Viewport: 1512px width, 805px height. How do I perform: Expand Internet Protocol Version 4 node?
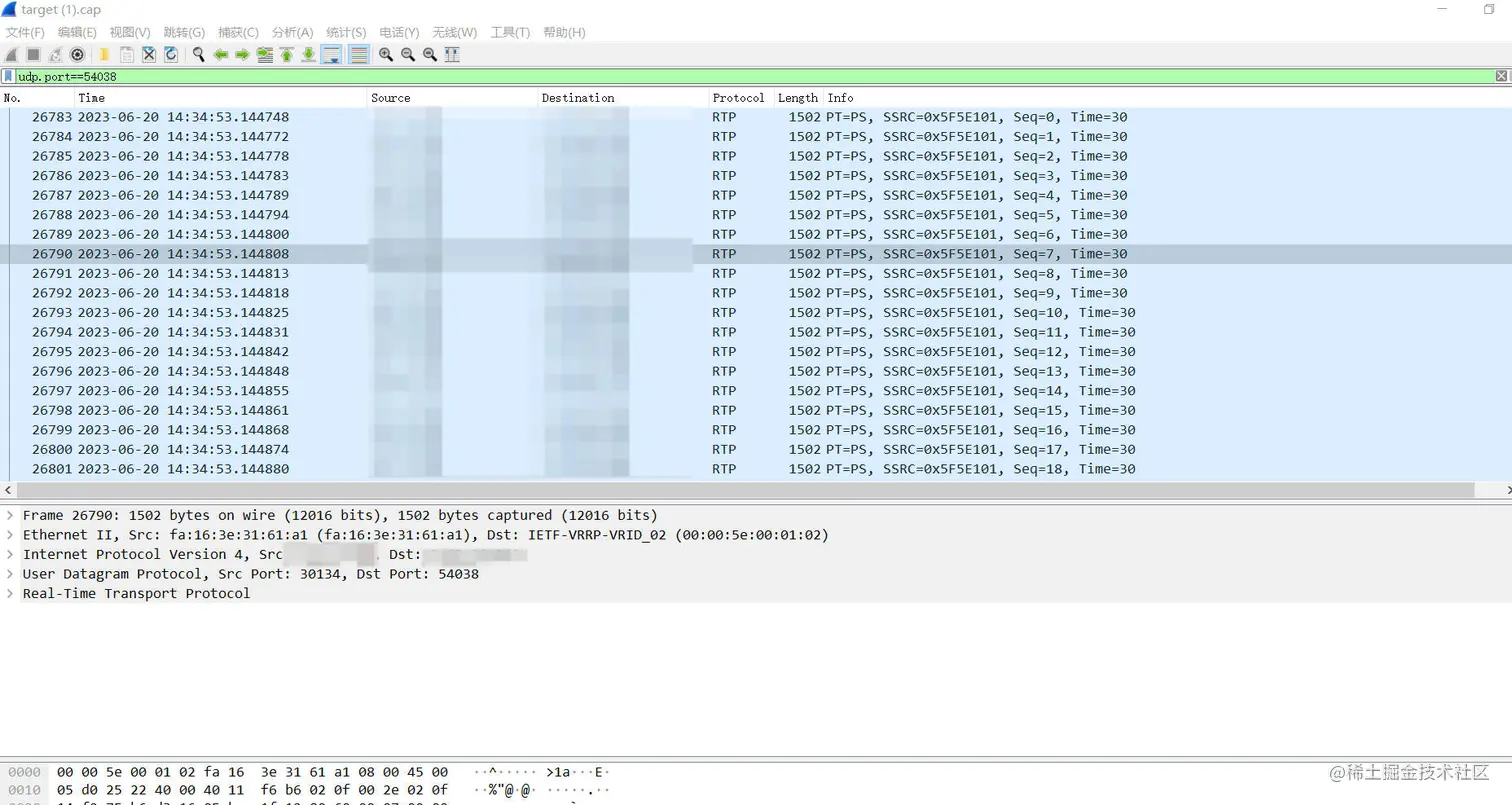tap(10, 555)
